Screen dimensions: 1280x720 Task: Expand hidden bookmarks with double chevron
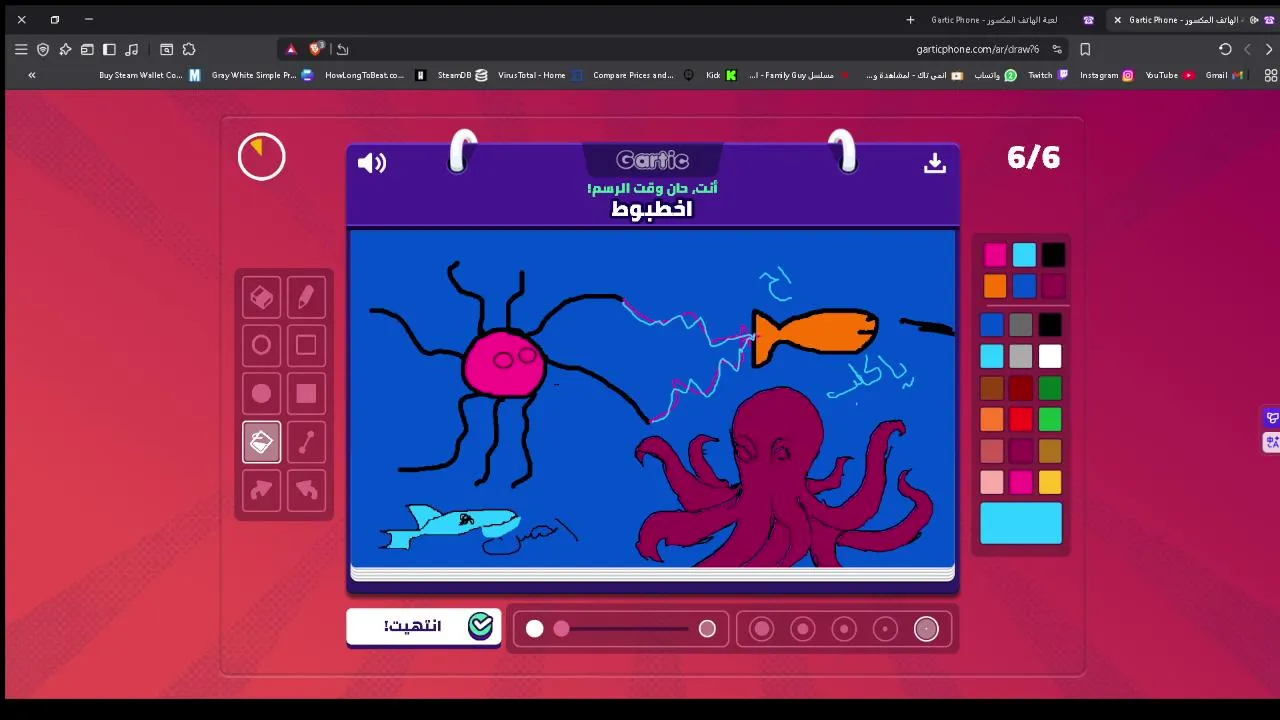pos(32,75)
